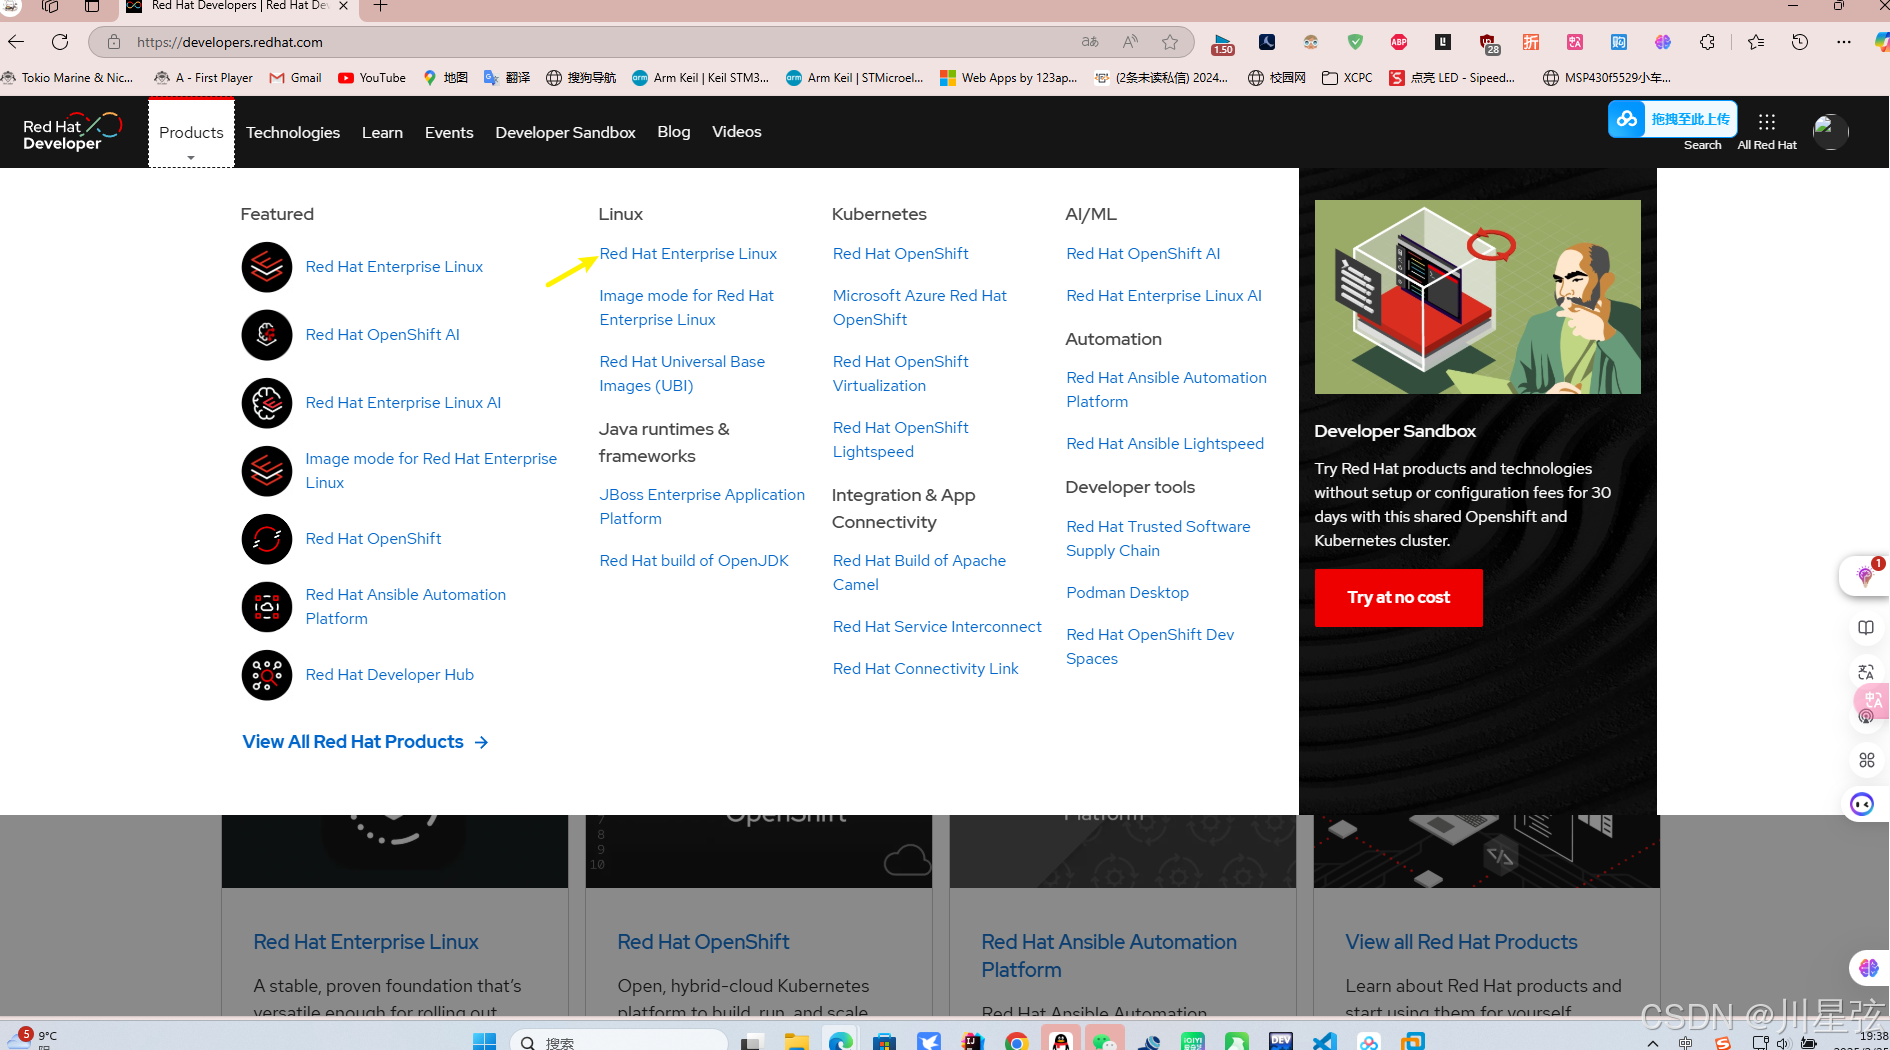The height and width of the screenshot is (1050, 1890).
Task: Go to Developer Sandbox in the nav bar
Action: (565, 132)
